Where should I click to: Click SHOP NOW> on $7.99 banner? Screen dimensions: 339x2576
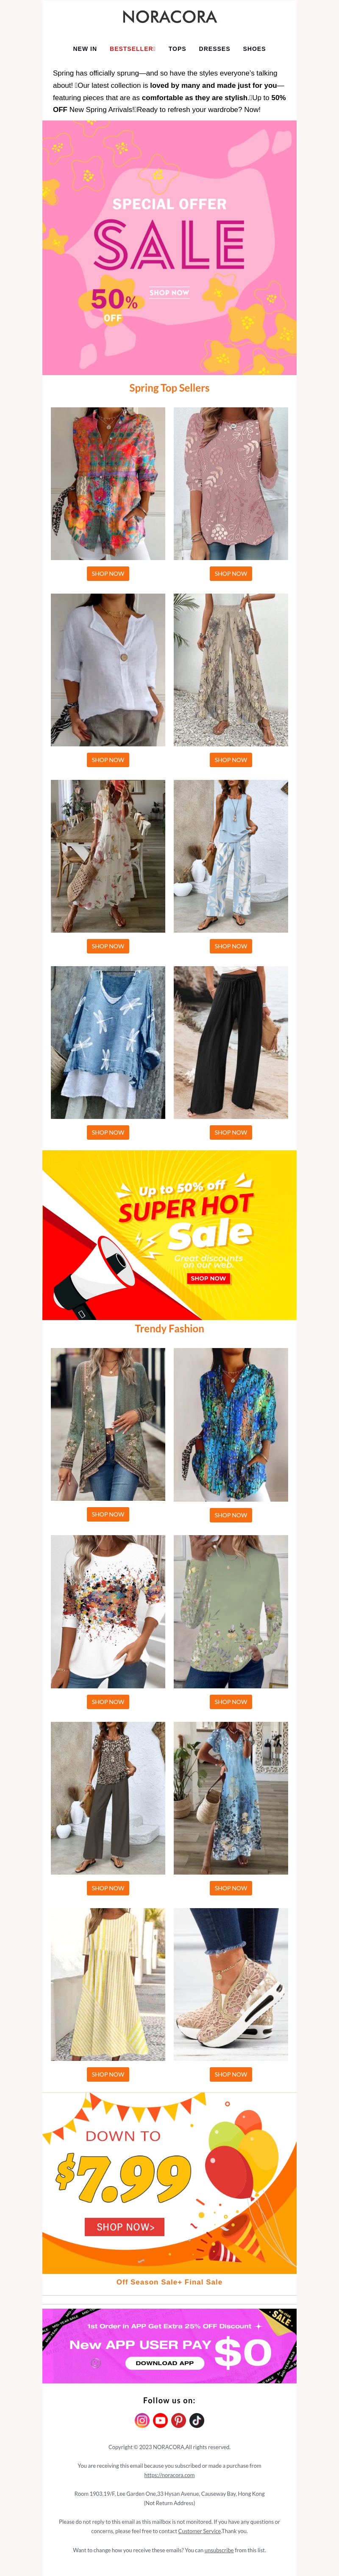(125, 2227)
